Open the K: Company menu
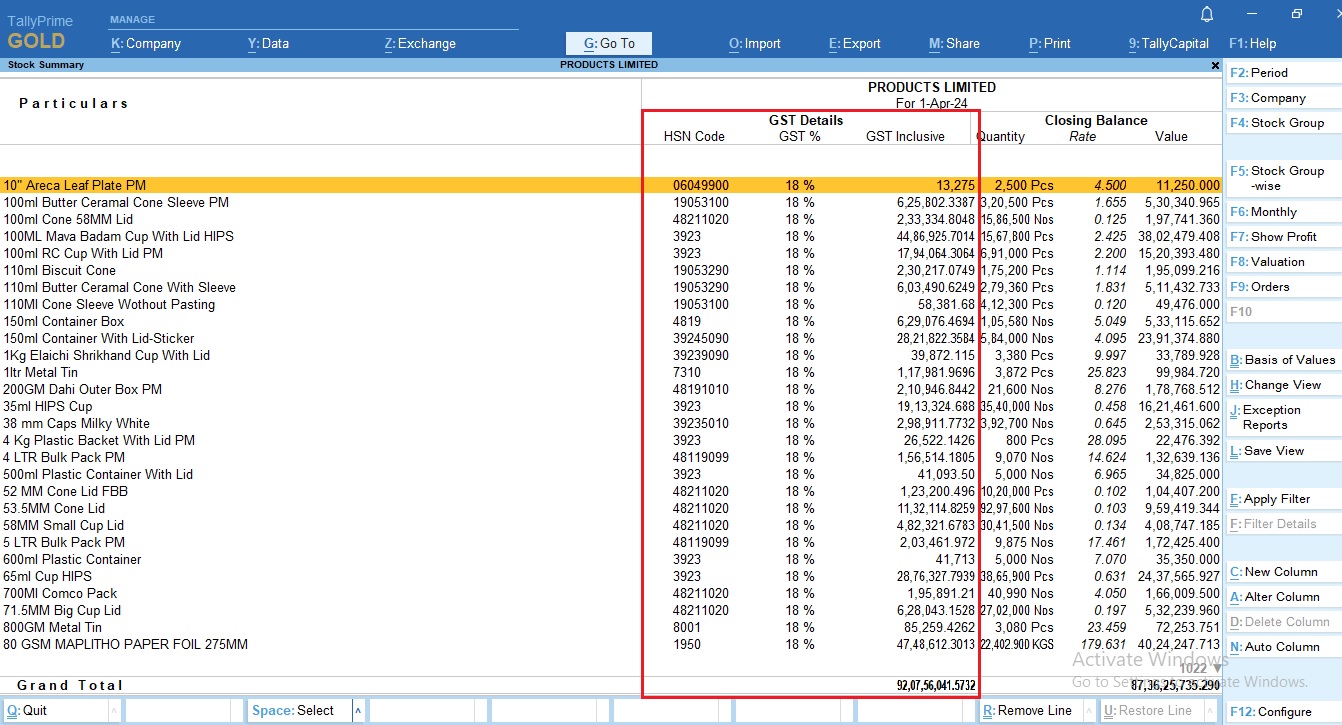Image resolution: width=1342 pixels, height=725 pixels. tap(149, 43)
